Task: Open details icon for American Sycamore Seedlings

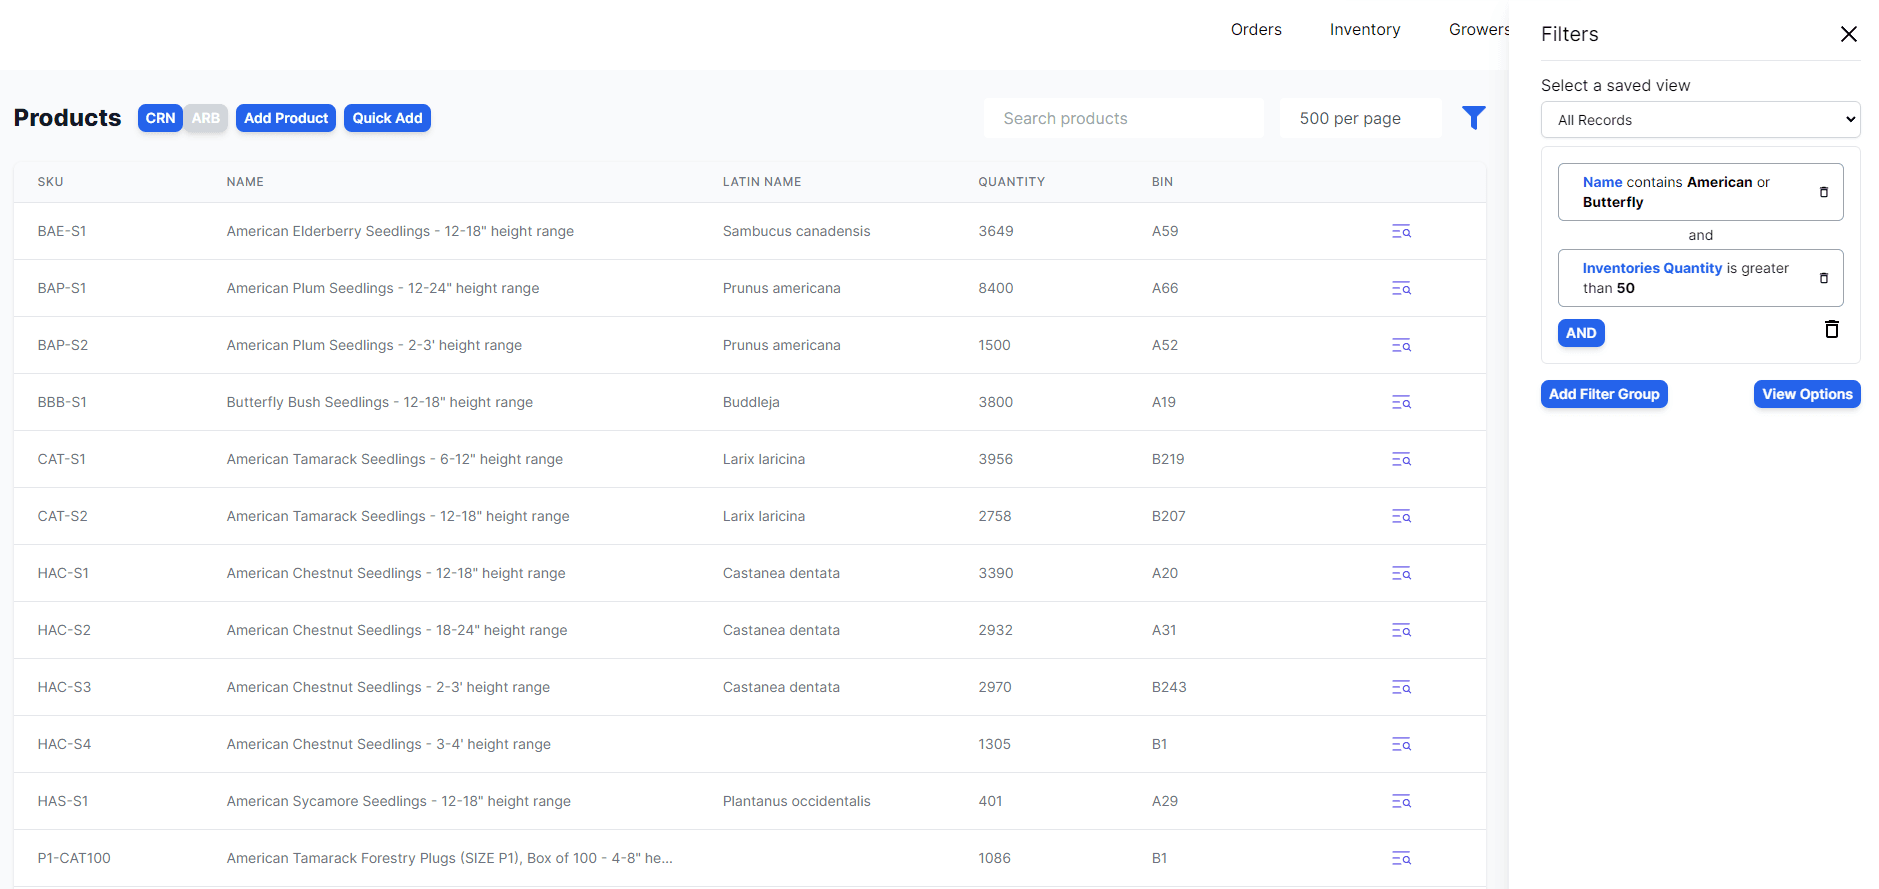Action: (x=1401, y=801)
